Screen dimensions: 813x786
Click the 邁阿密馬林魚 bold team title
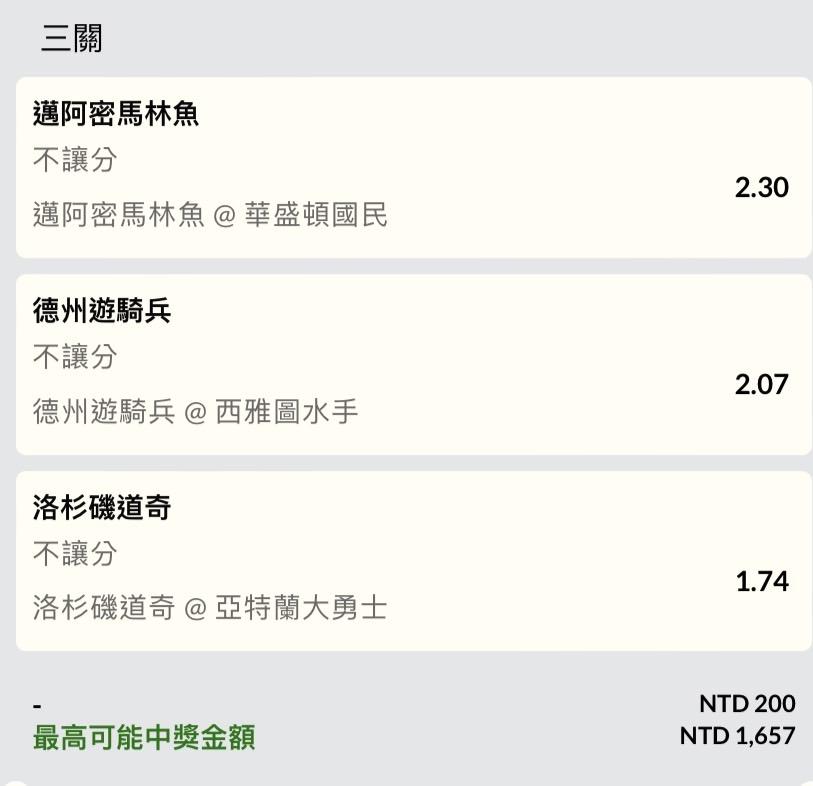pyautogui.click(x=116, y=114)
